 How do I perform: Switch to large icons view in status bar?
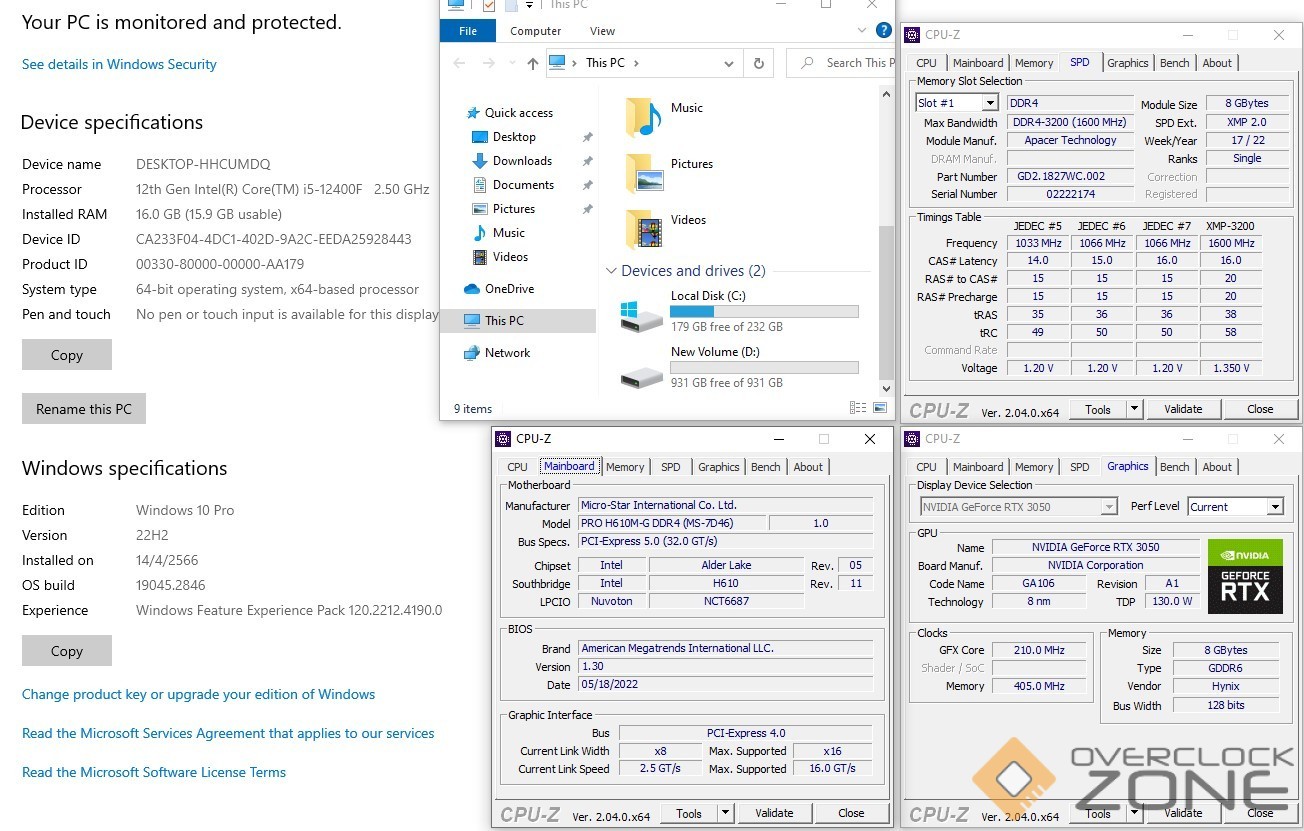(x=880, y=408)
